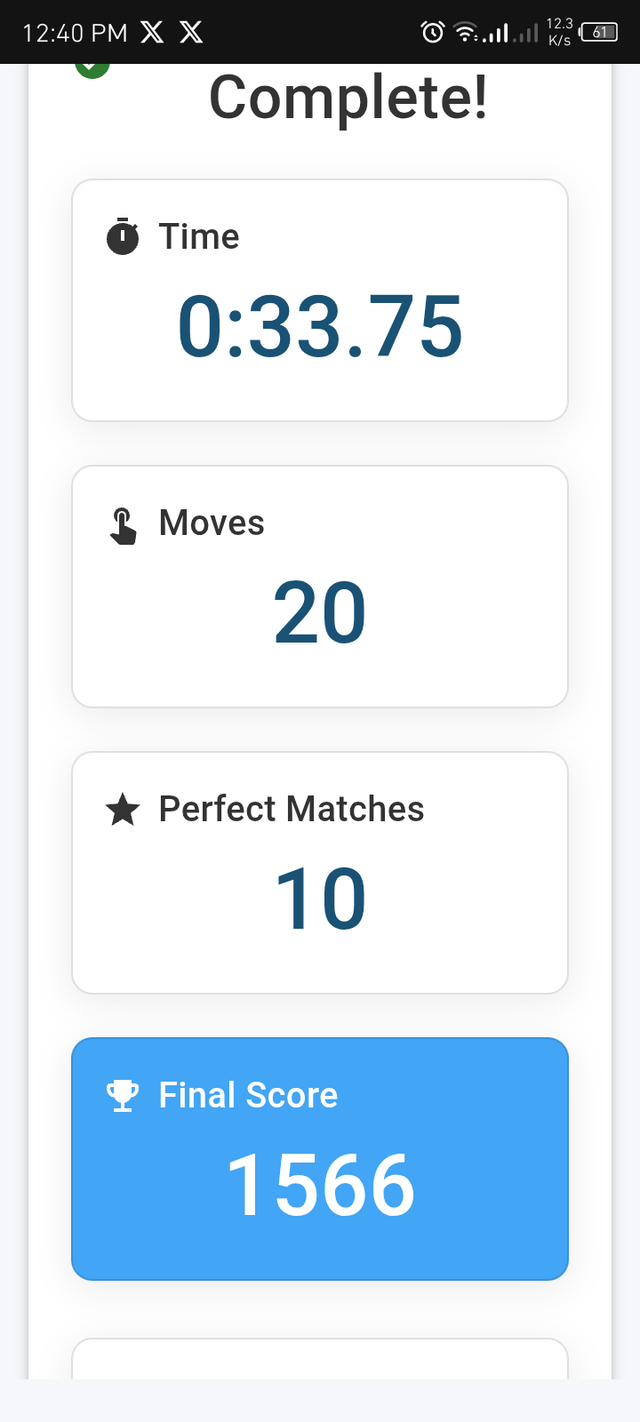Tap the X notification icon nearest the clock
This screenshot has width=640, height=1422.
coord(152,32)
